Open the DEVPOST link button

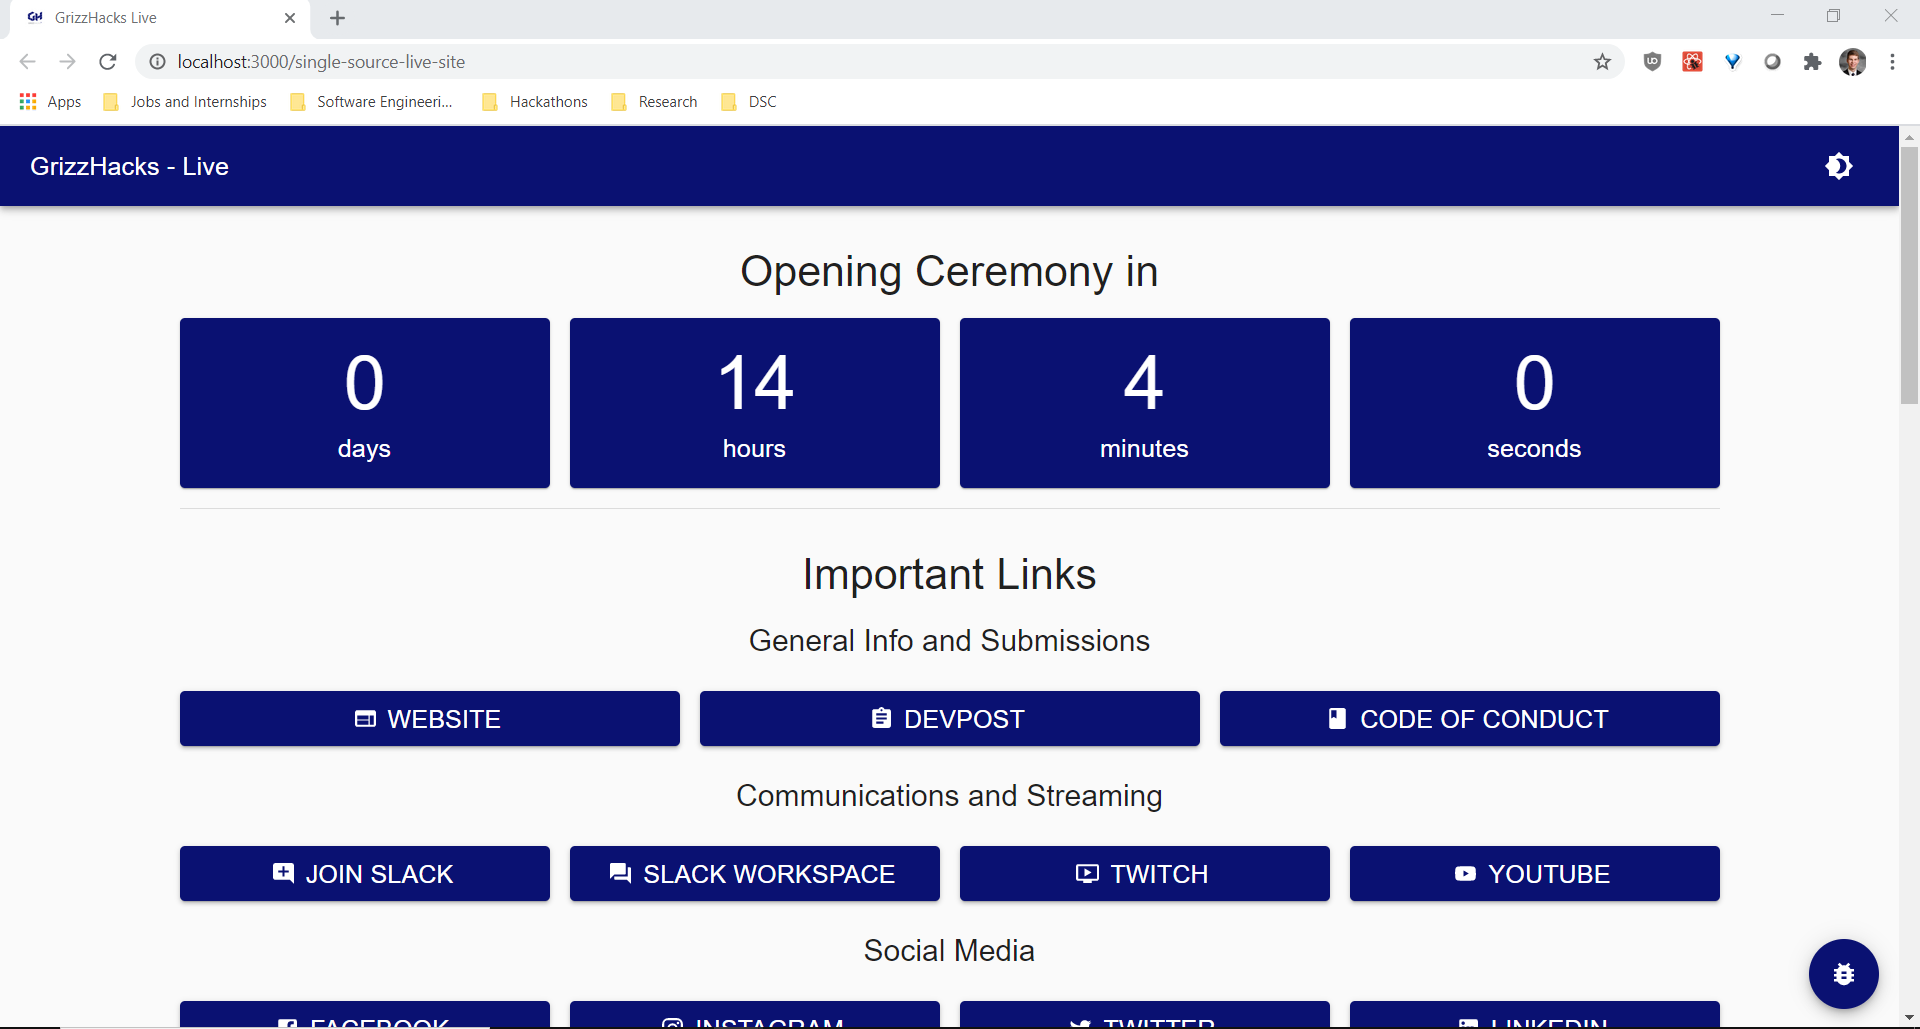(950, 719)
